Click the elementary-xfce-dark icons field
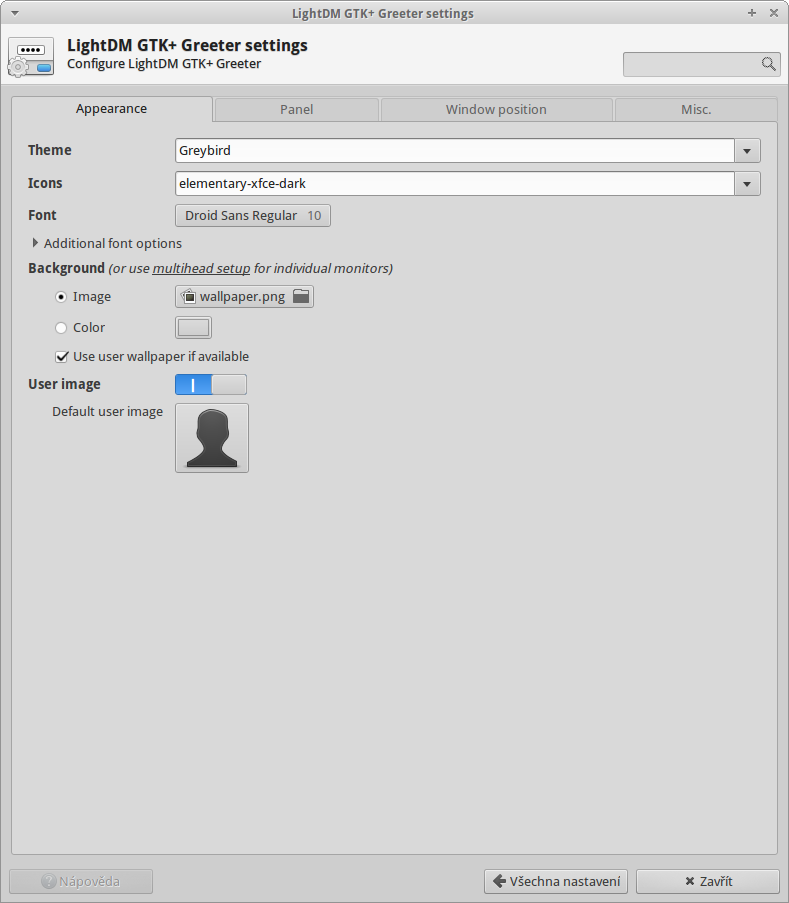789x903 pixels. (455, 184)
